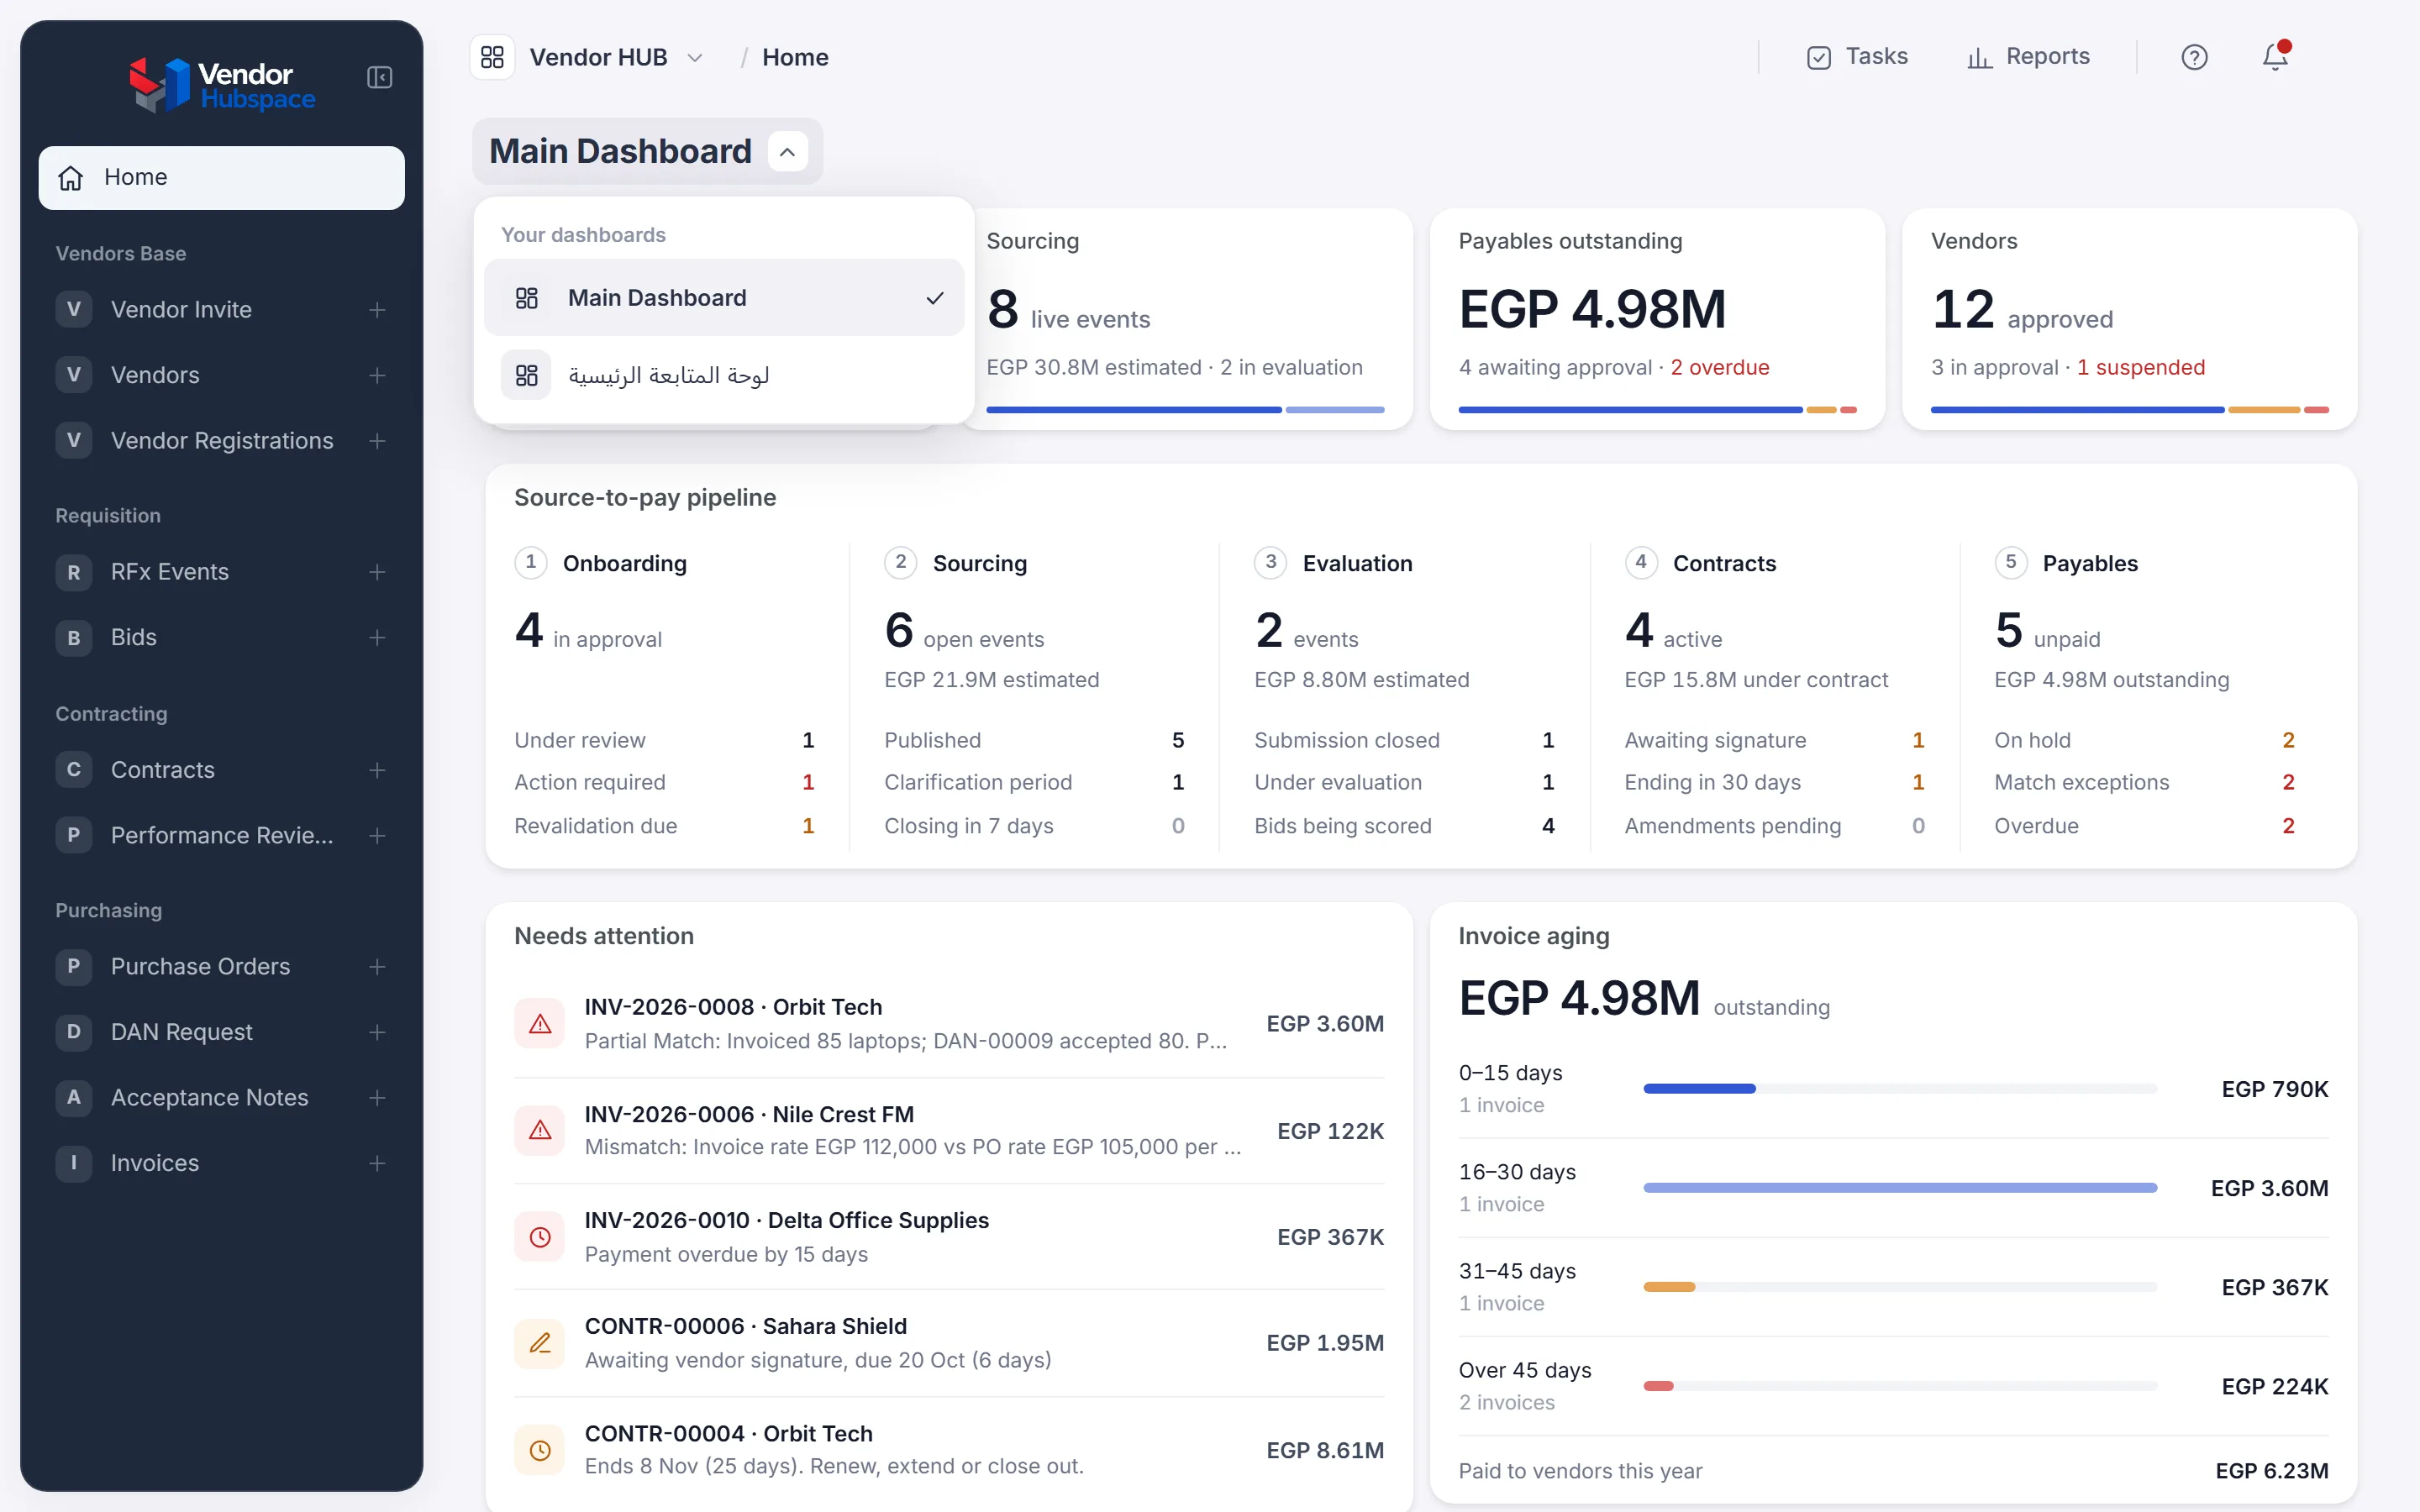Click 'Action required' in Onboarding stage
The height and width of the screenshot is (1512, 2420).
coord(664,783)
